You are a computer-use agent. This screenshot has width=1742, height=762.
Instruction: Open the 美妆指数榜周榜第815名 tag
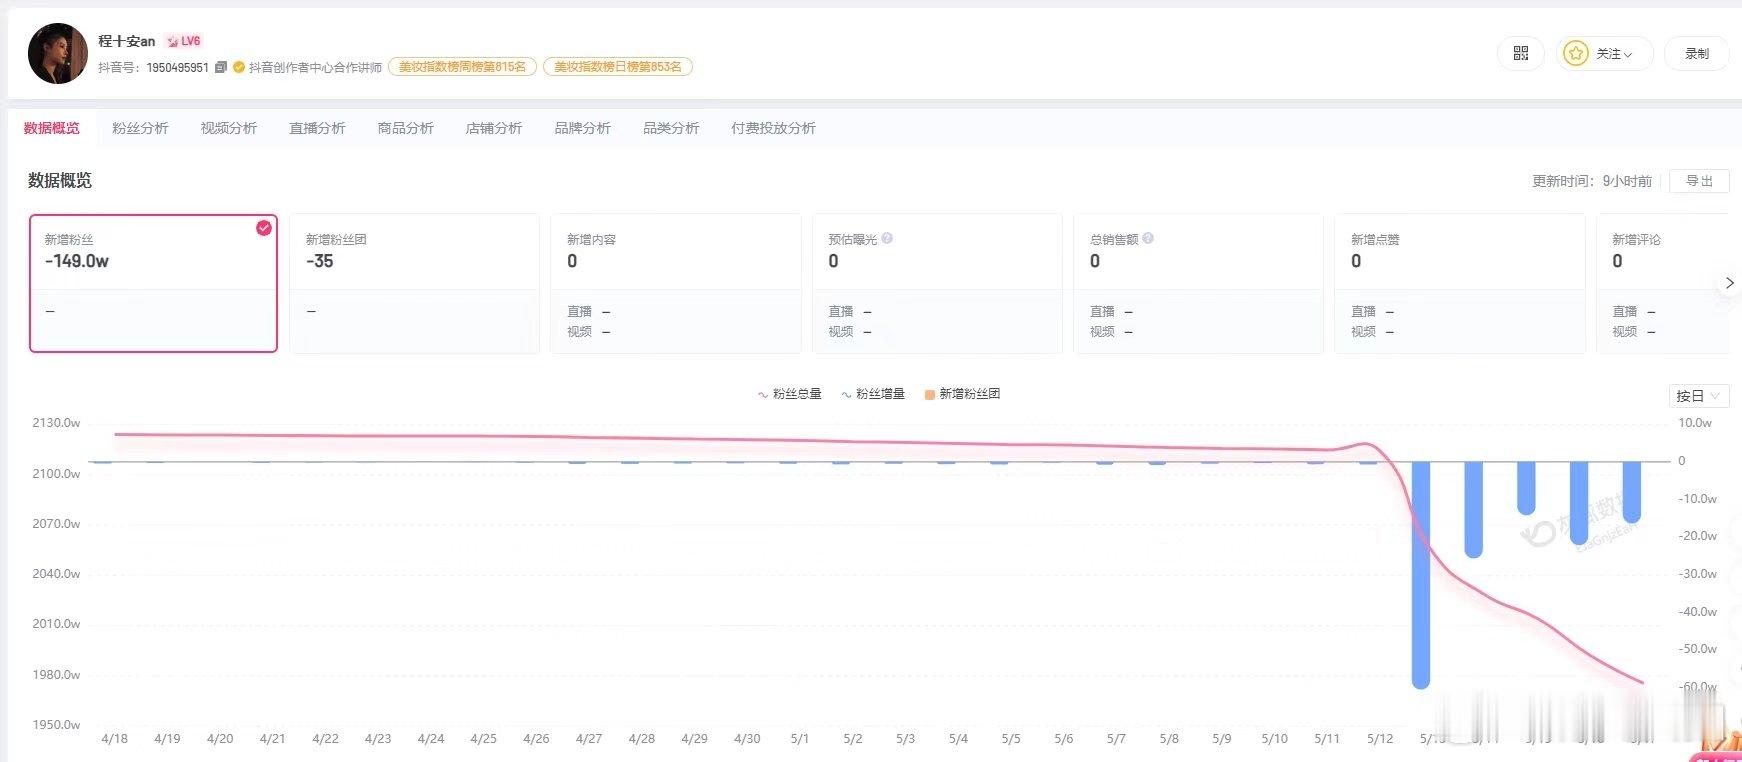click(x=462, y=67)
